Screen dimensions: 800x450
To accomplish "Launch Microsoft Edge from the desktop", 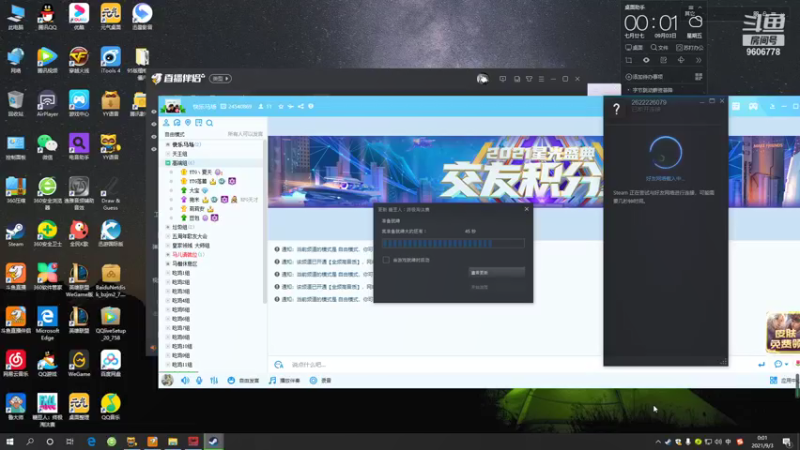I will click(47, 323).
